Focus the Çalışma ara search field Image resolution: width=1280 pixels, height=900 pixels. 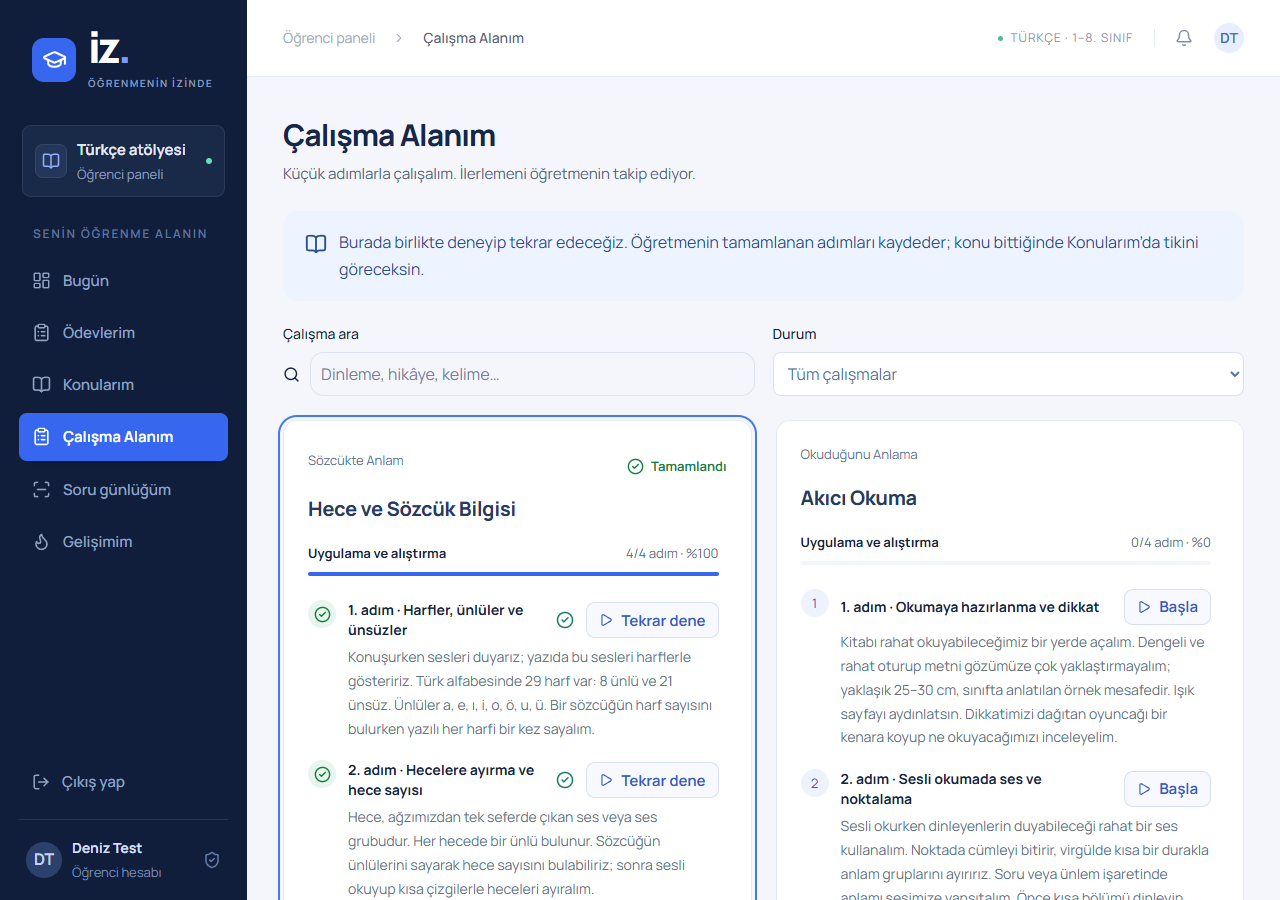[x=532, y=374]
